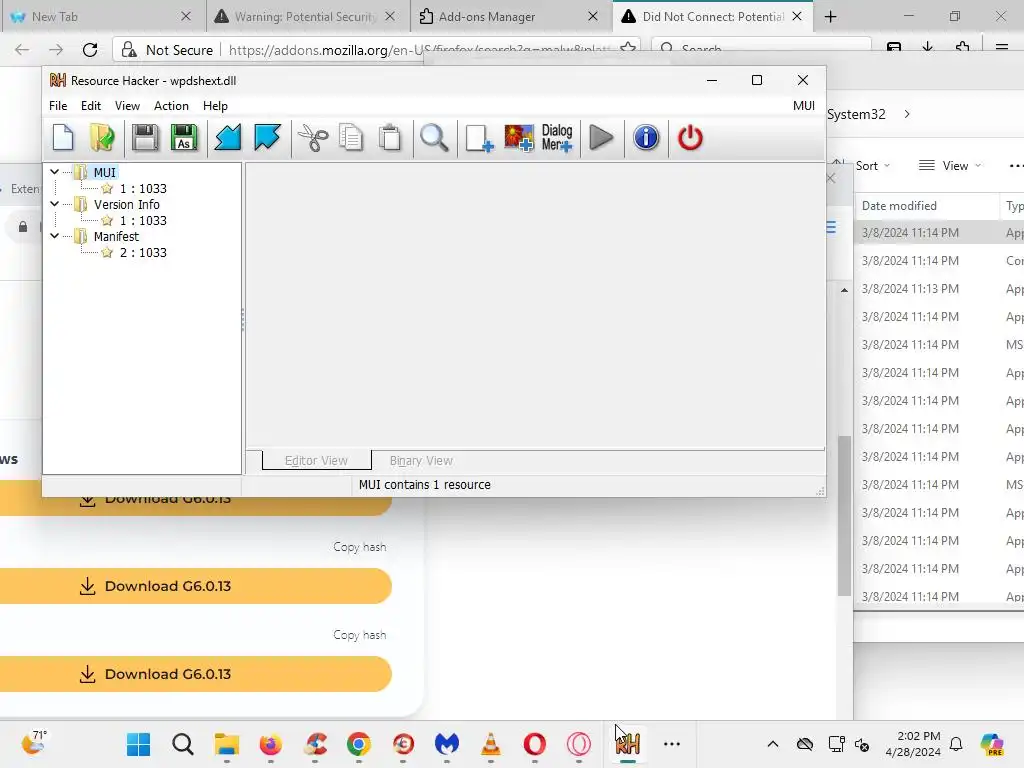The width and height of the screenshot is (1024, 768).
Task: Click the blue export resource arrow icon
Action: 267,138
